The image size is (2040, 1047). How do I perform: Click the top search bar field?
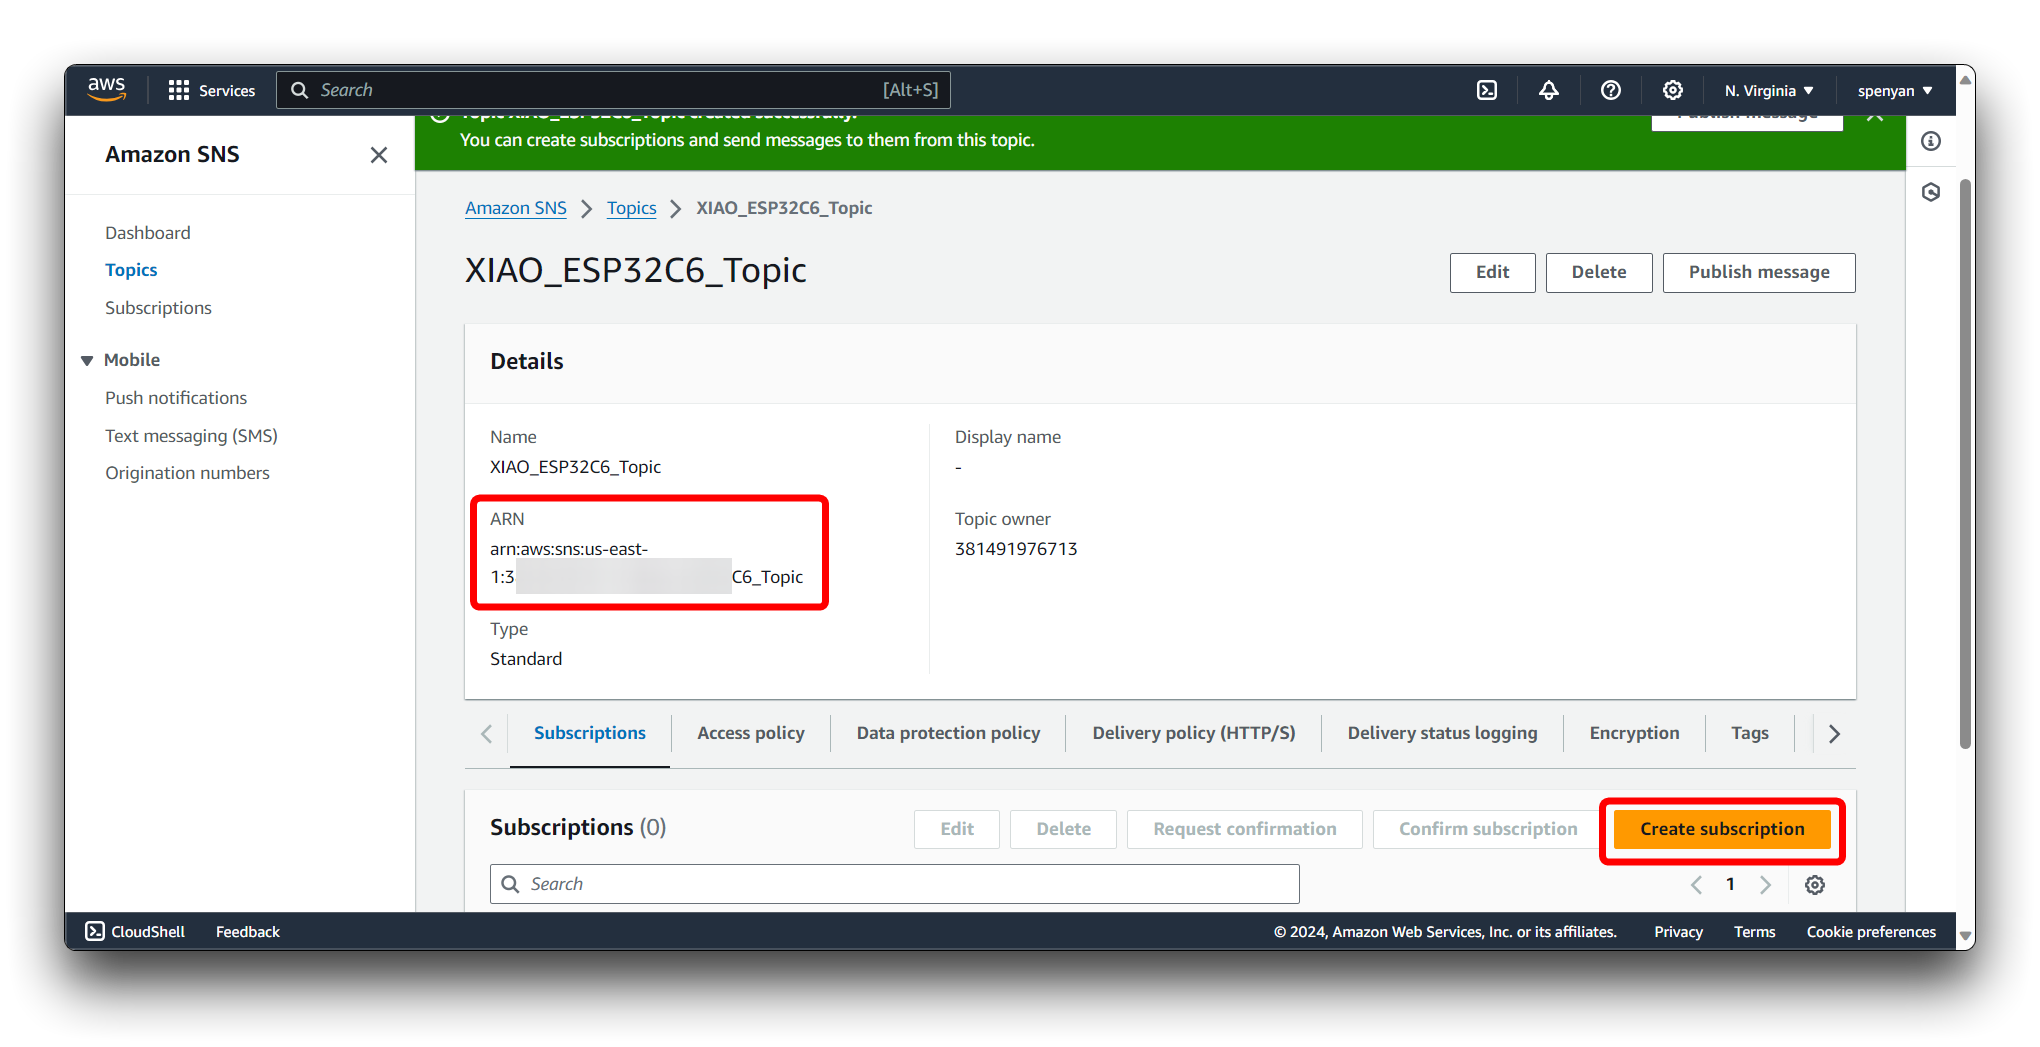click(613, 90)
